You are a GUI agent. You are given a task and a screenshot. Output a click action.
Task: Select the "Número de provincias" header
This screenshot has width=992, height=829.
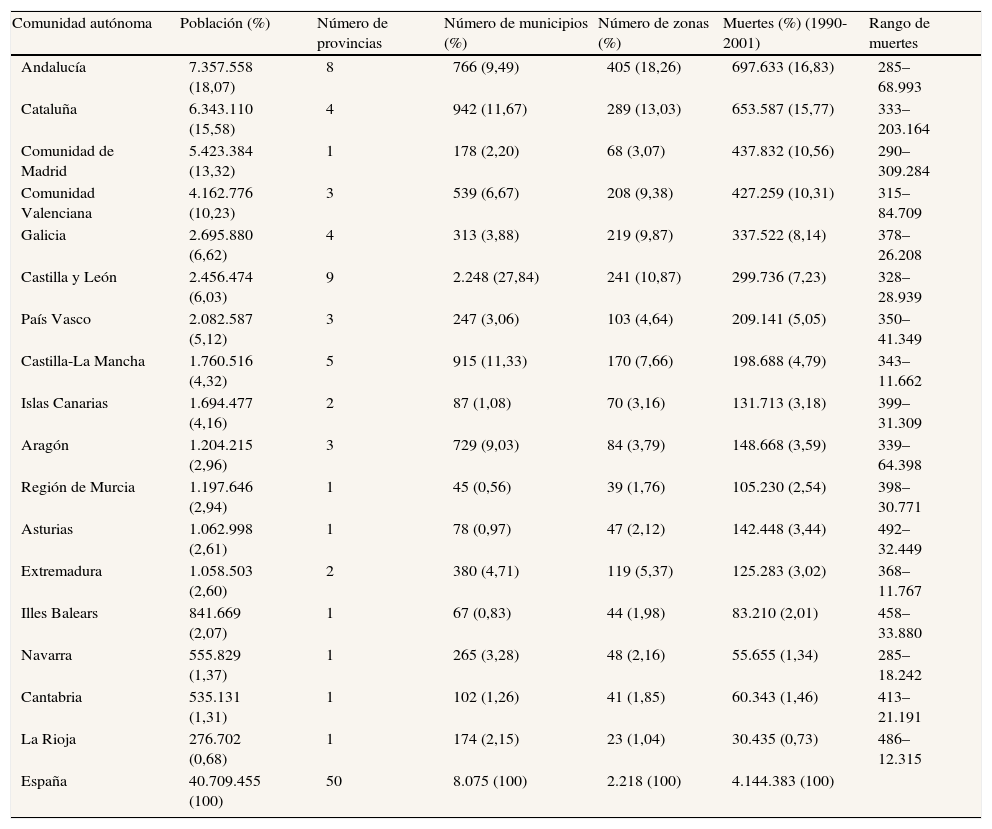352,33
